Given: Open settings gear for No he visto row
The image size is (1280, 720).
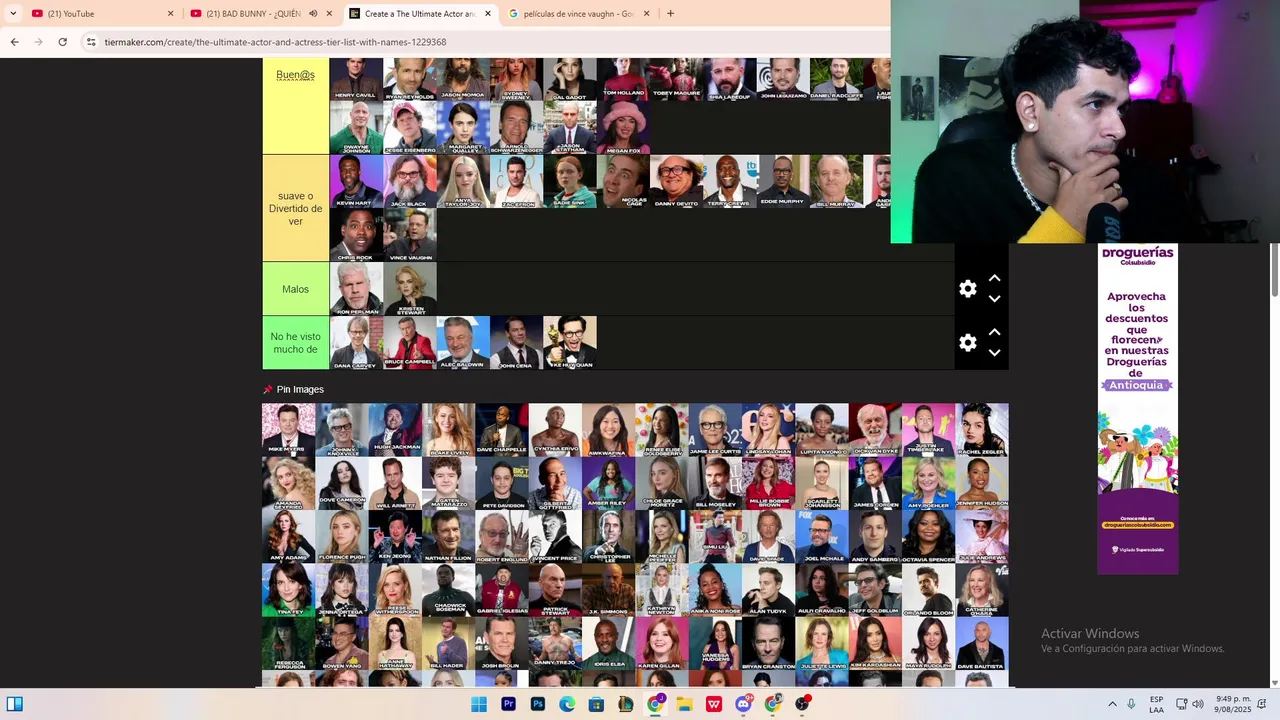Looking at the screenshot, I should pos(967,343).
